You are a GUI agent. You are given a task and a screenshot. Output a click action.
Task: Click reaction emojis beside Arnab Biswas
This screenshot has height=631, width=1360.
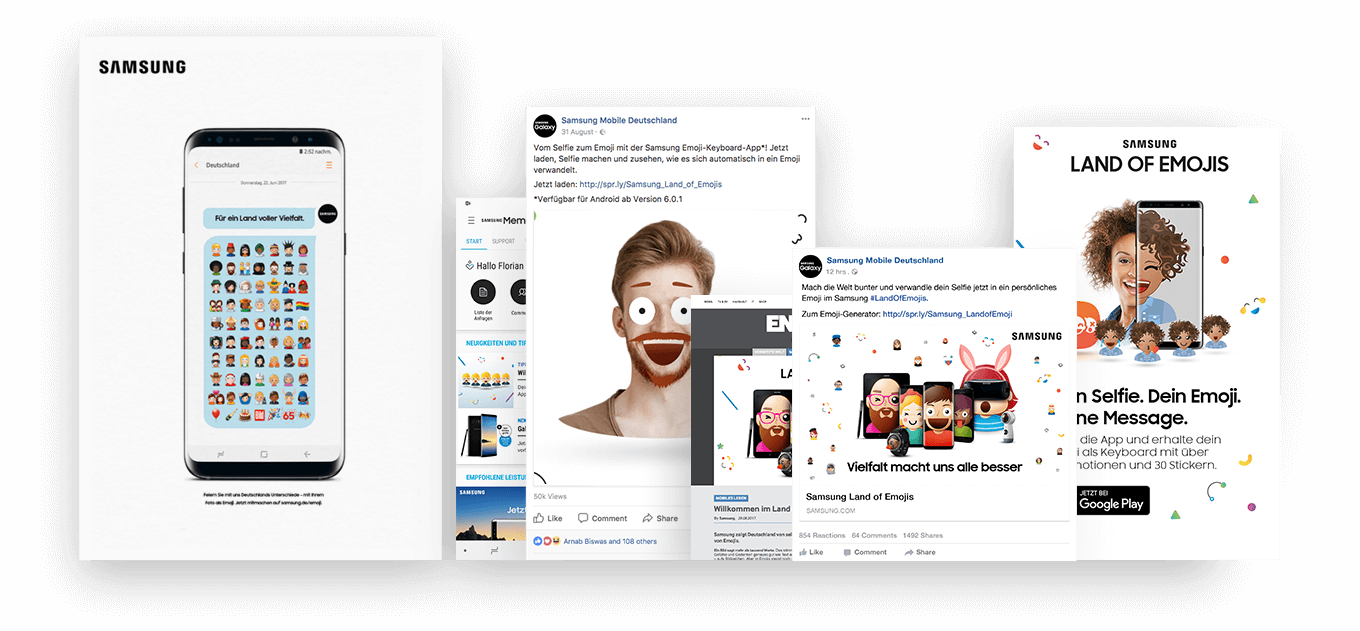click(547, 541)
